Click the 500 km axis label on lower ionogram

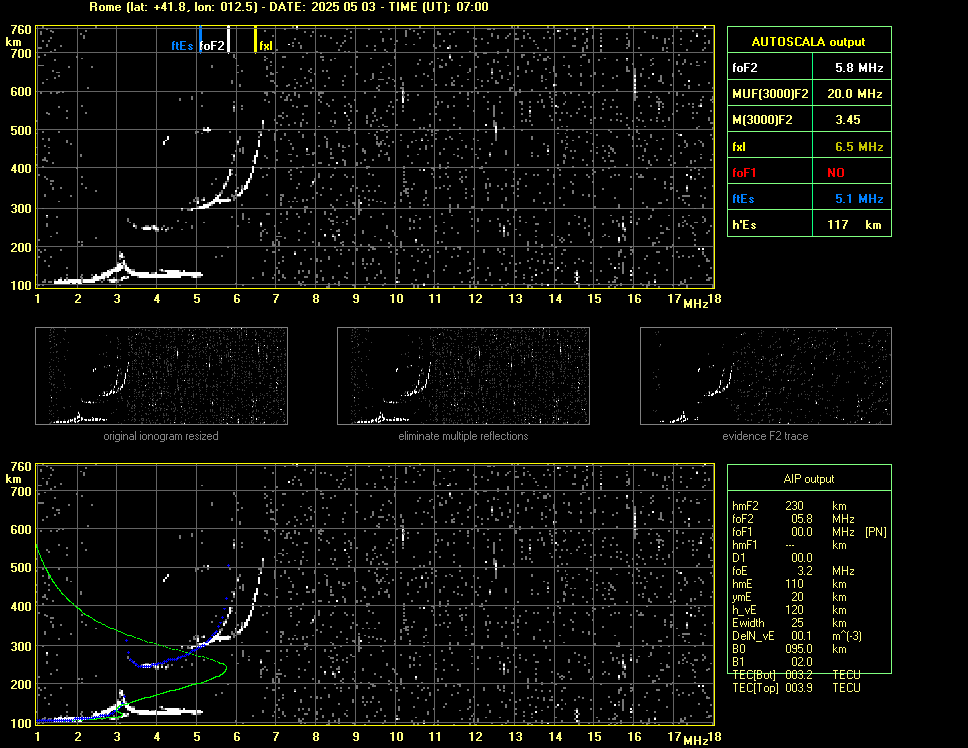[21, 568]
